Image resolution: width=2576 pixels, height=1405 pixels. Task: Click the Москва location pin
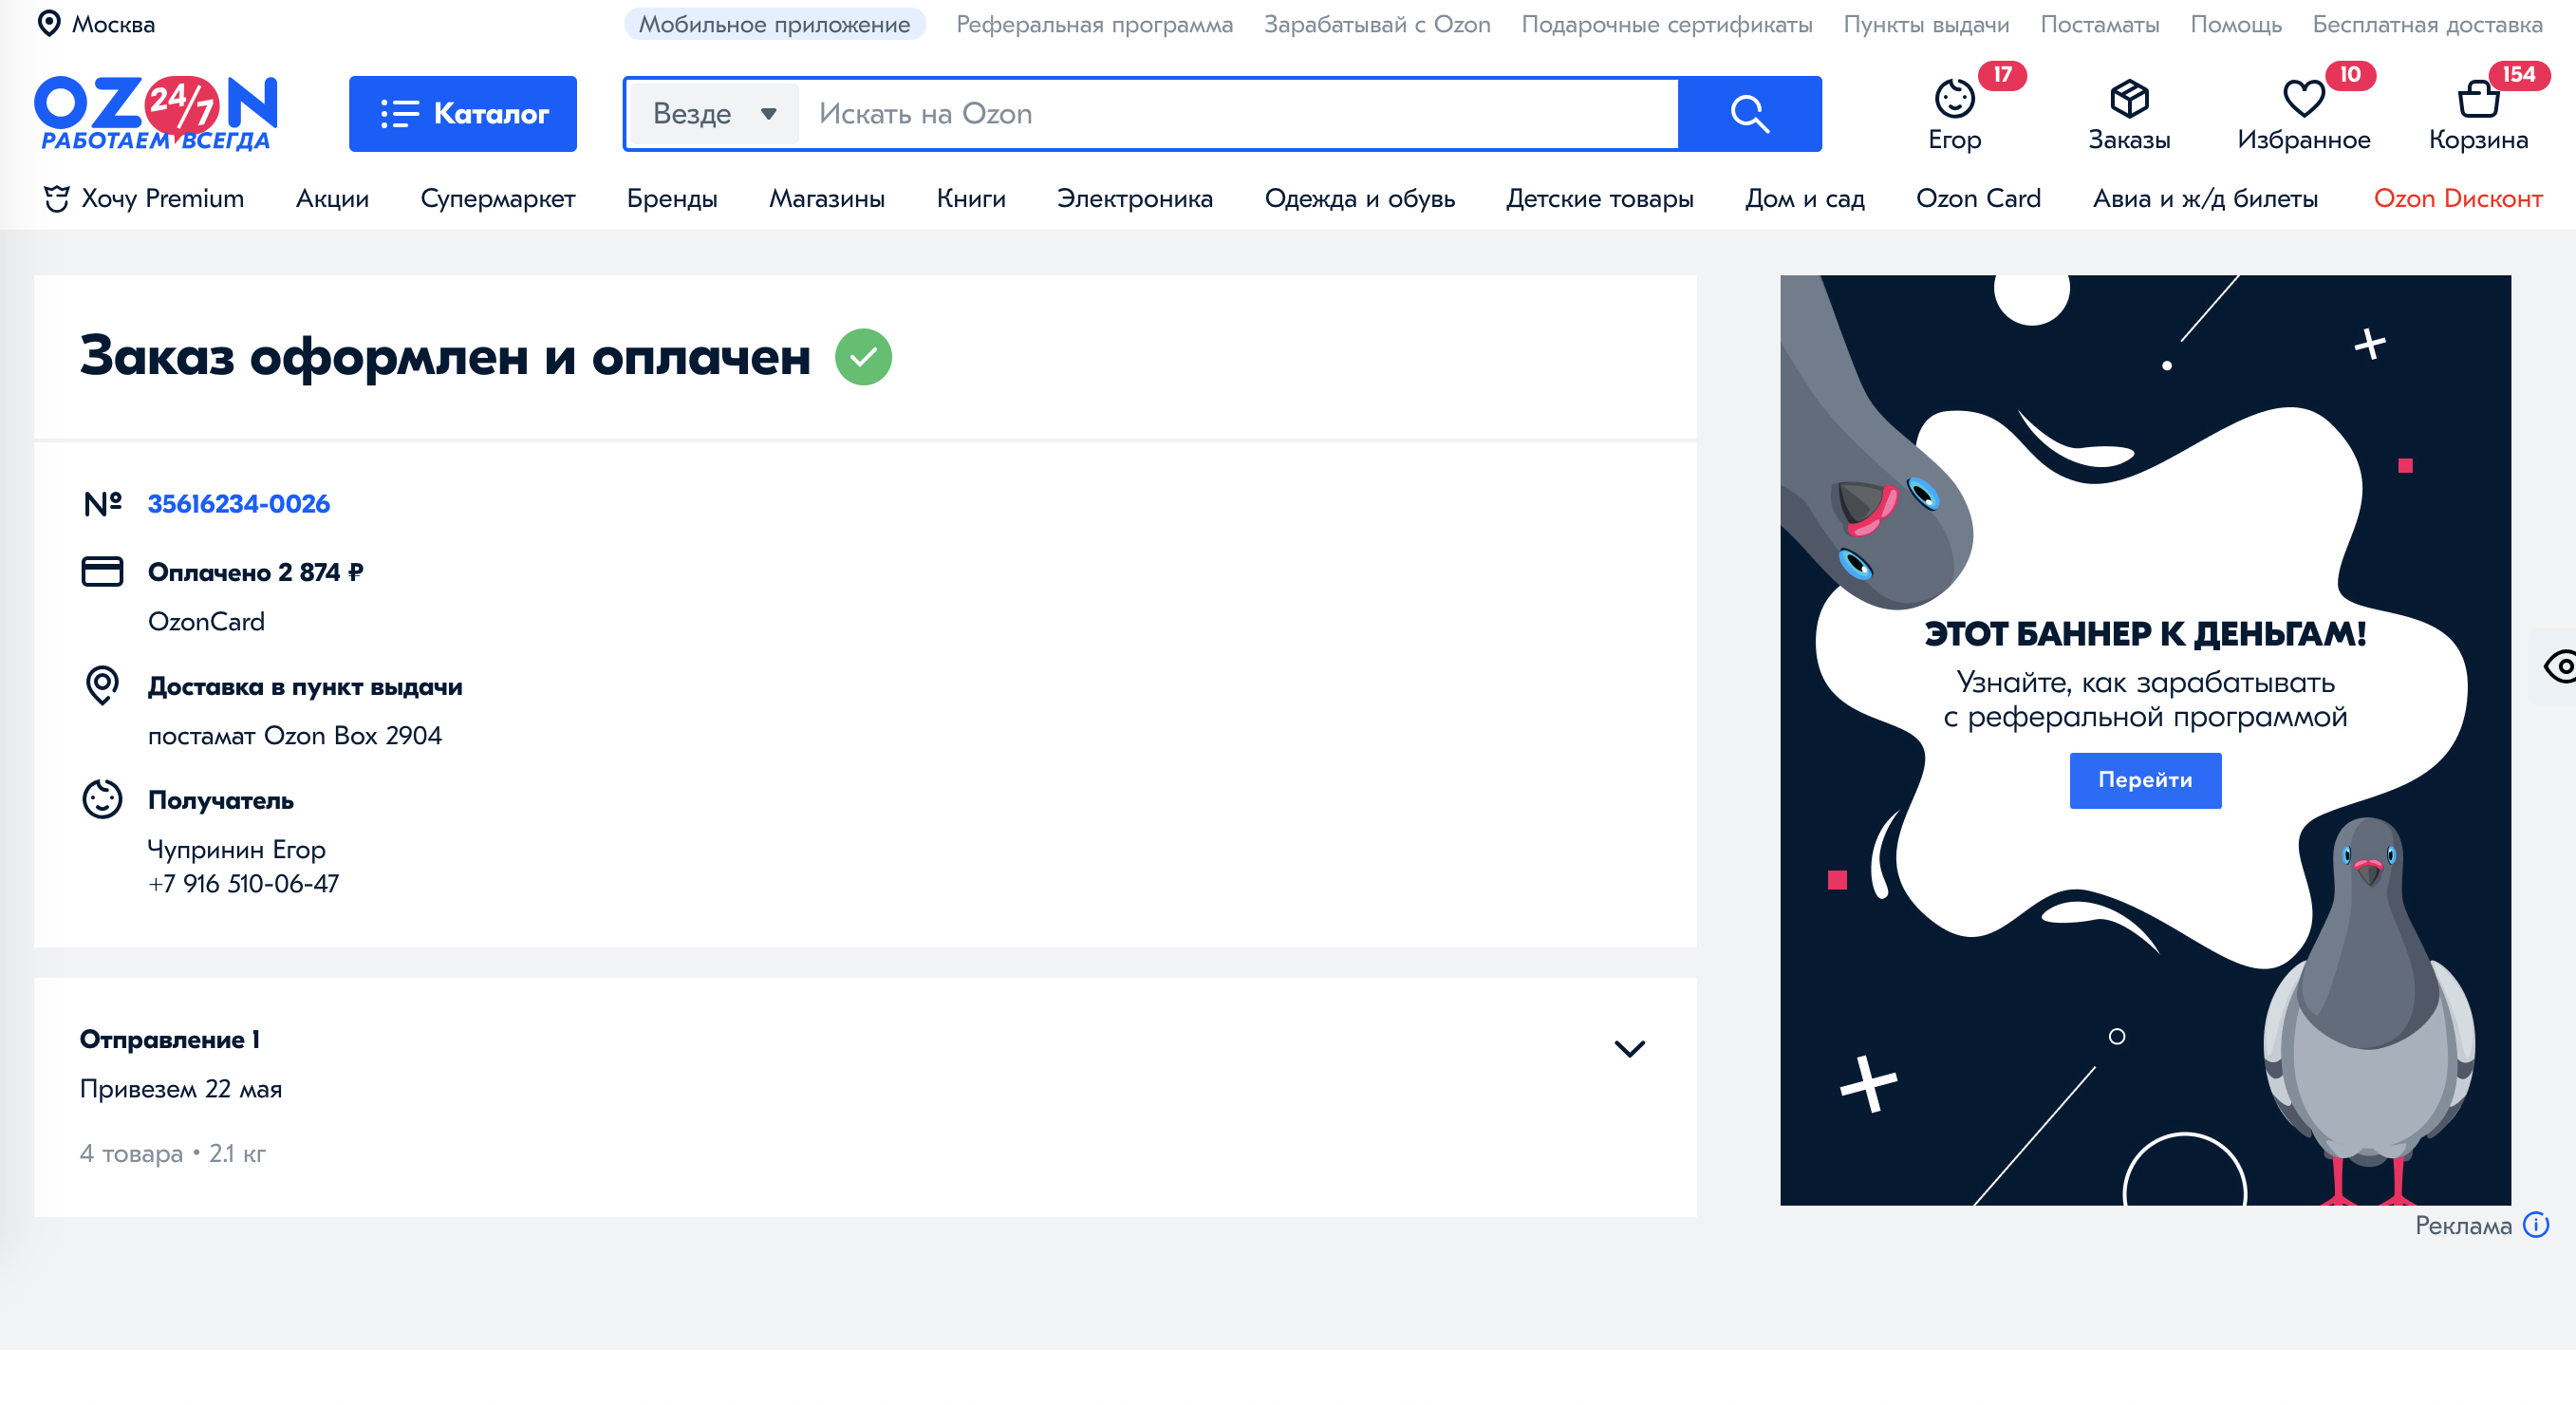48,24
